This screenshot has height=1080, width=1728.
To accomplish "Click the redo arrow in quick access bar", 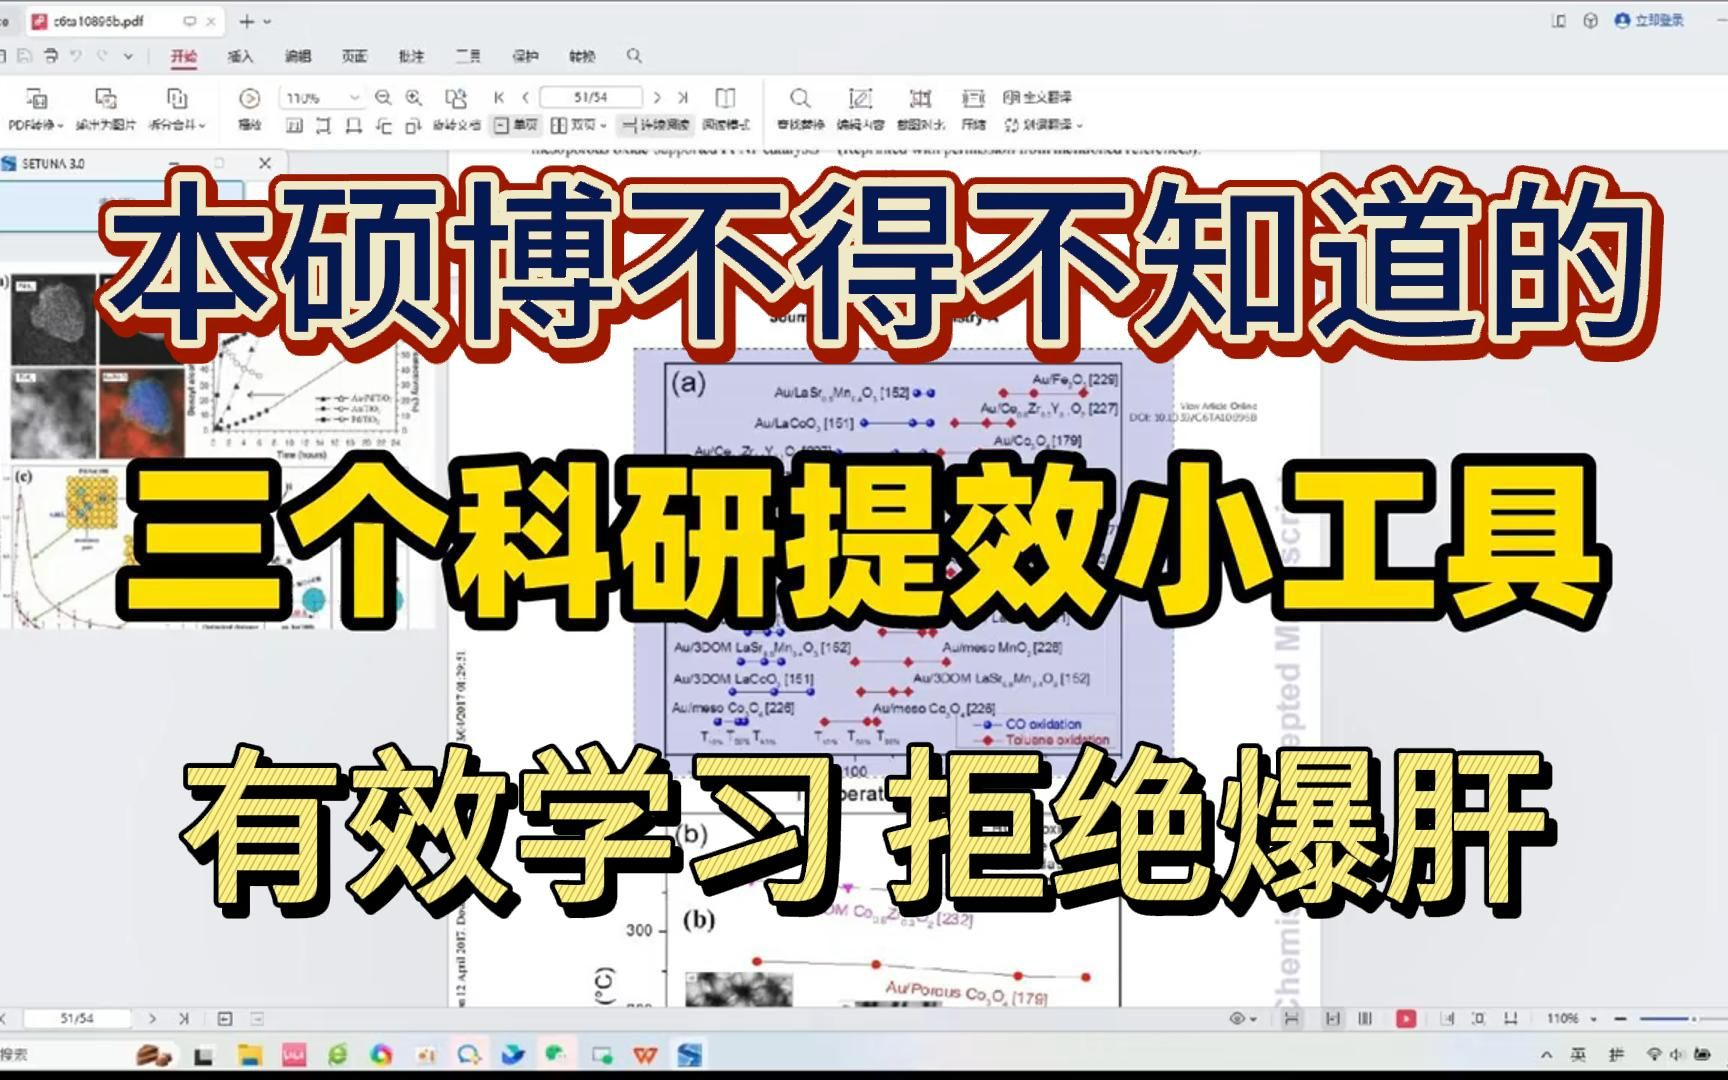I will (x=102, y=56).
